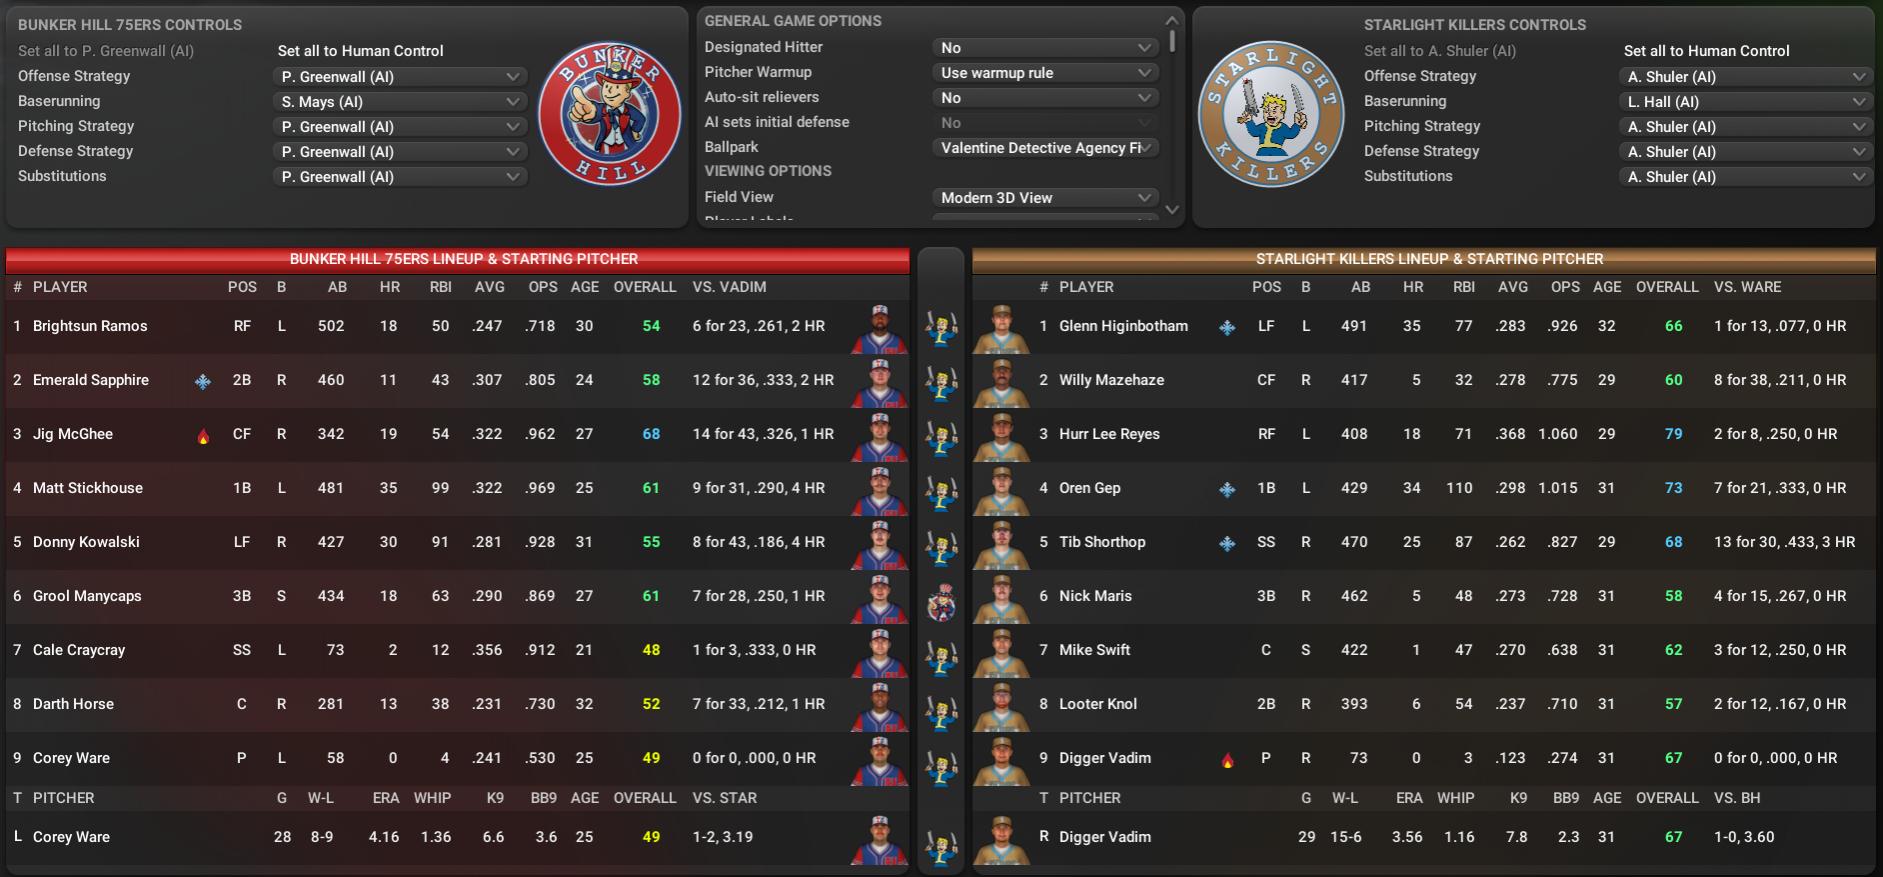
Task: Click the control icon in Matt Stickhouse row
Action: [x=940, y=489]
